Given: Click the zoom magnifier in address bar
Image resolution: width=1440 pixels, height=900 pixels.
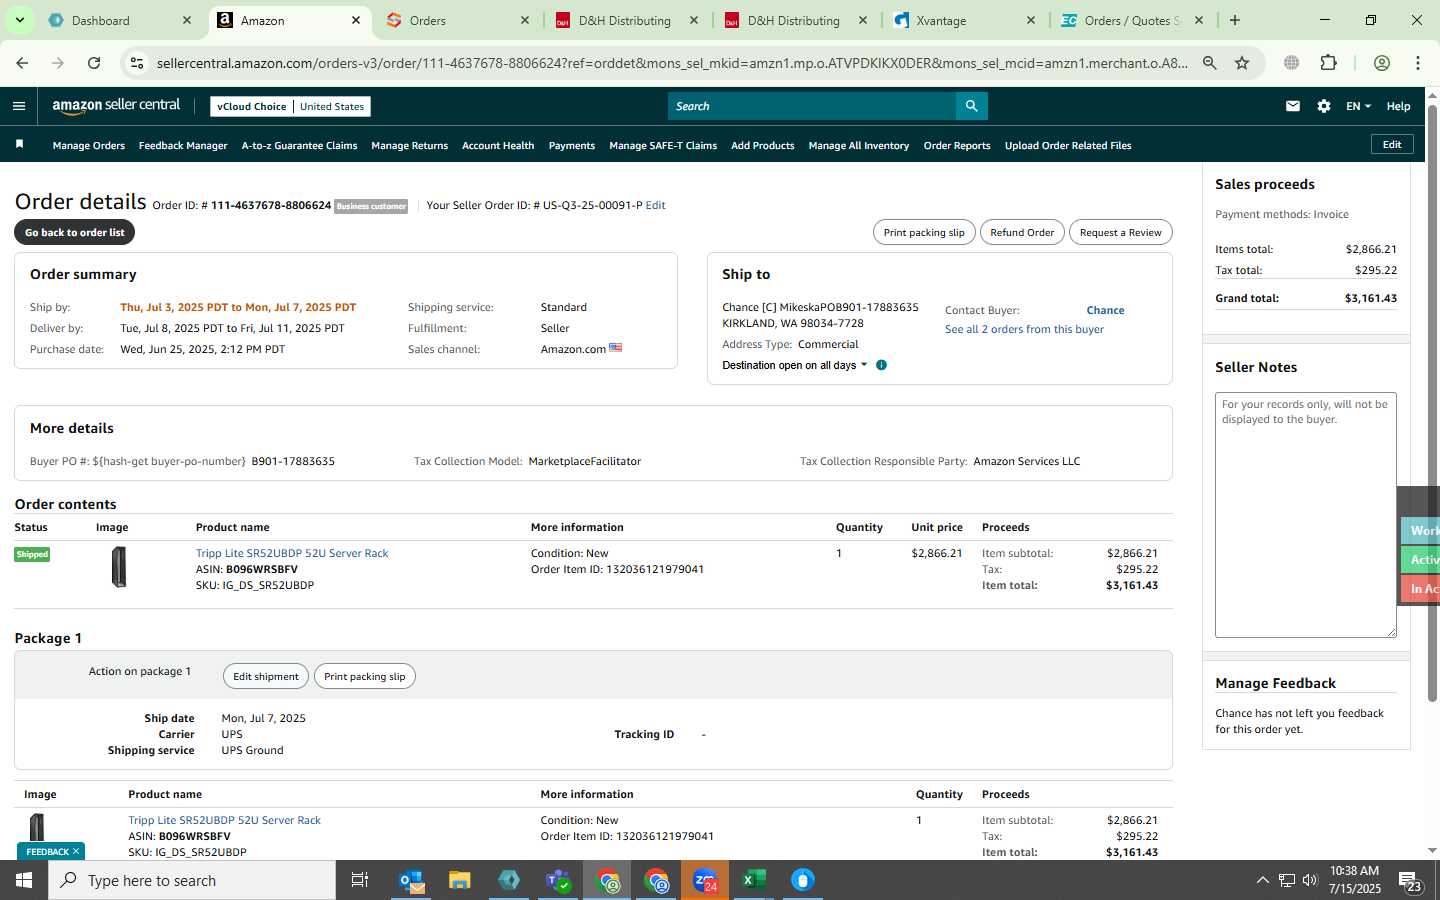Looking at the screenshot, I should (x=1210, y=63).
